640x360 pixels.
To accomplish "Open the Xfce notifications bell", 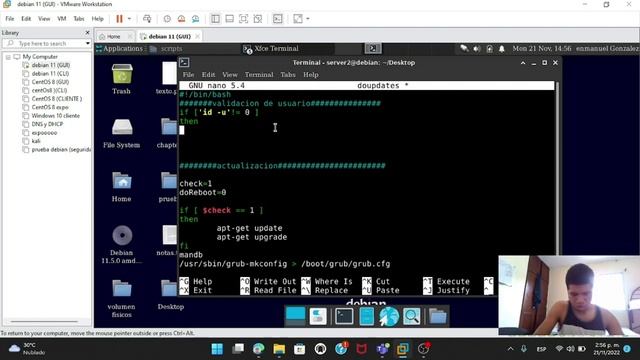I will (x=502, y=49).
